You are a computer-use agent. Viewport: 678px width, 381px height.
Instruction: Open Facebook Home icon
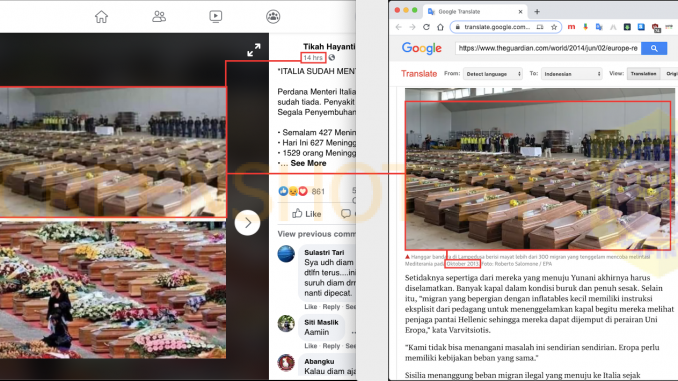click(101, 17)
